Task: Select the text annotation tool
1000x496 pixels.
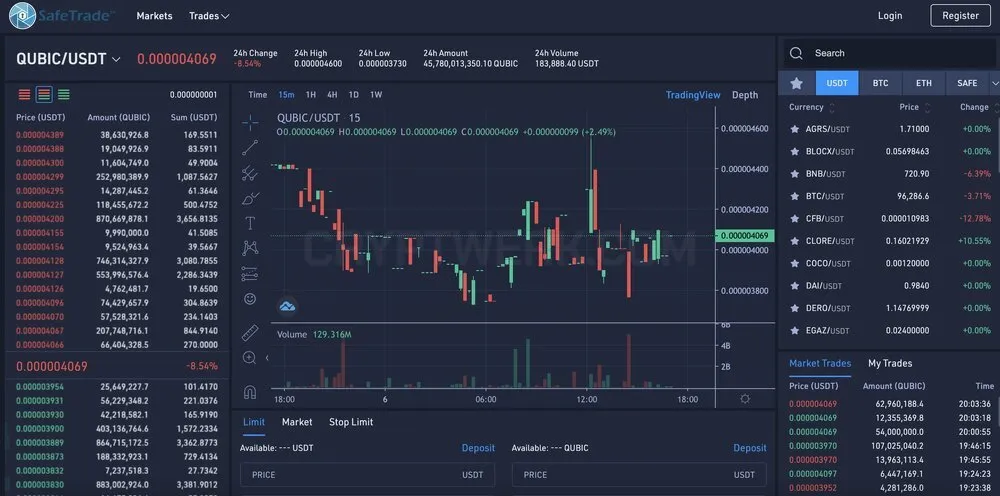Action: coord(250,223)
